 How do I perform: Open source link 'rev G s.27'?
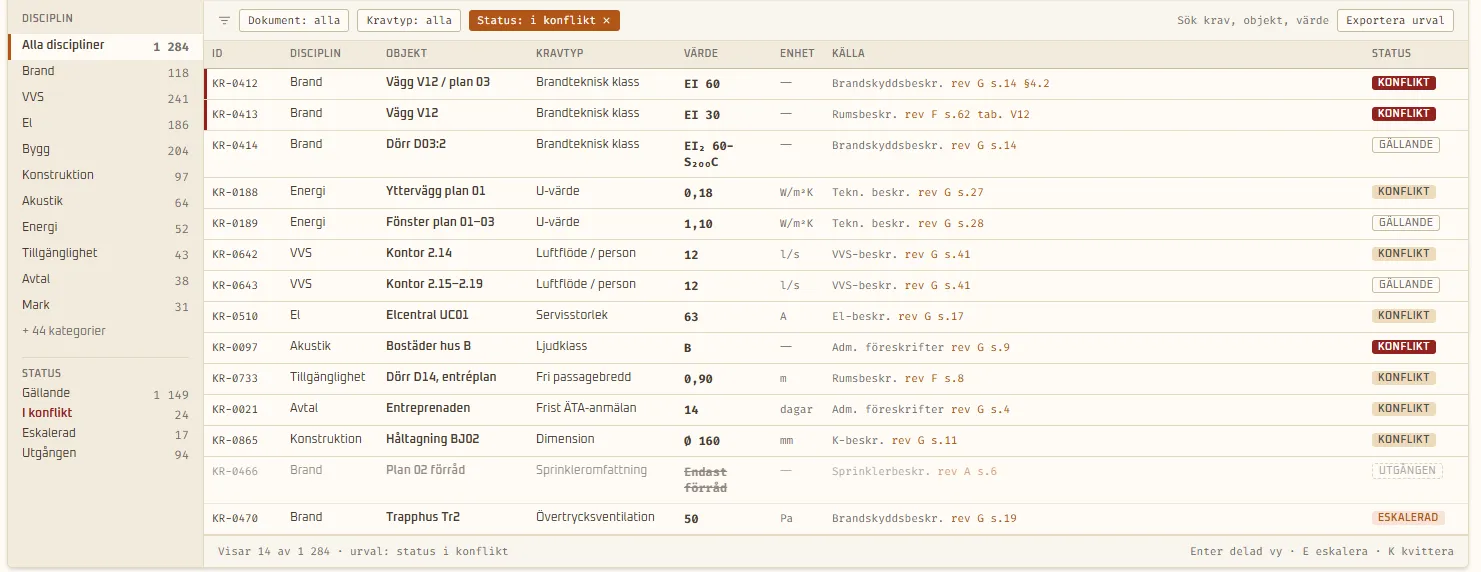point(951,193)
